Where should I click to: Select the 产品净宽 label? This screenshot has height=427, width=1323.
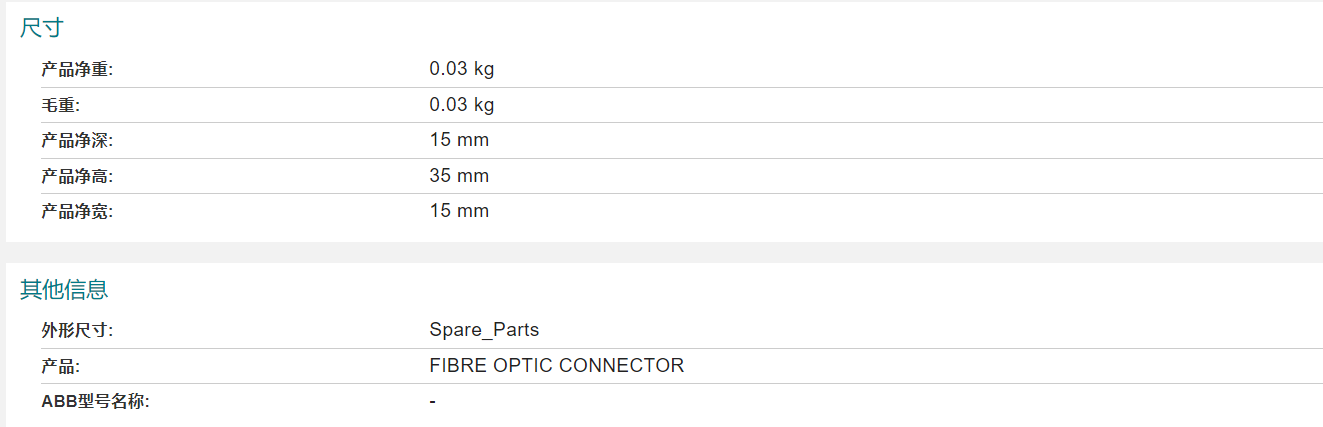point(77,212)
